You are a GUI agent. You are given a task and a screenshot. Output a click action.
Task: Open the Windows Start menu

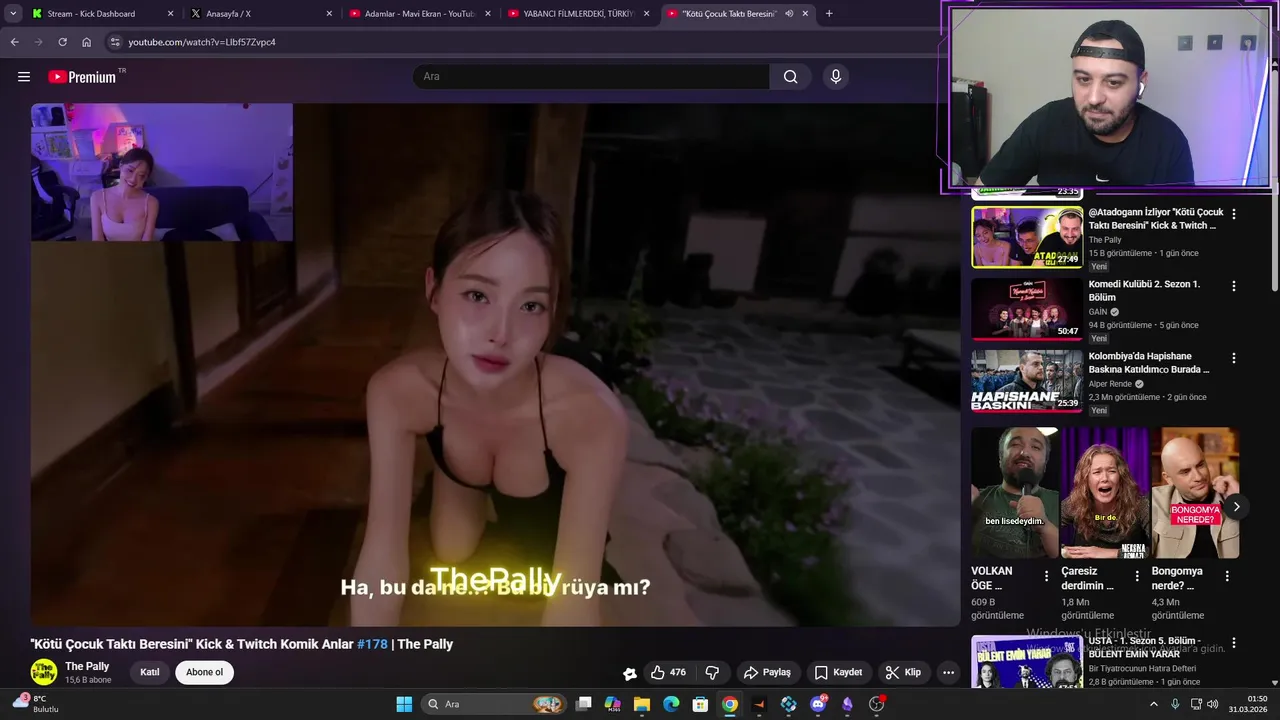[404, 704]
